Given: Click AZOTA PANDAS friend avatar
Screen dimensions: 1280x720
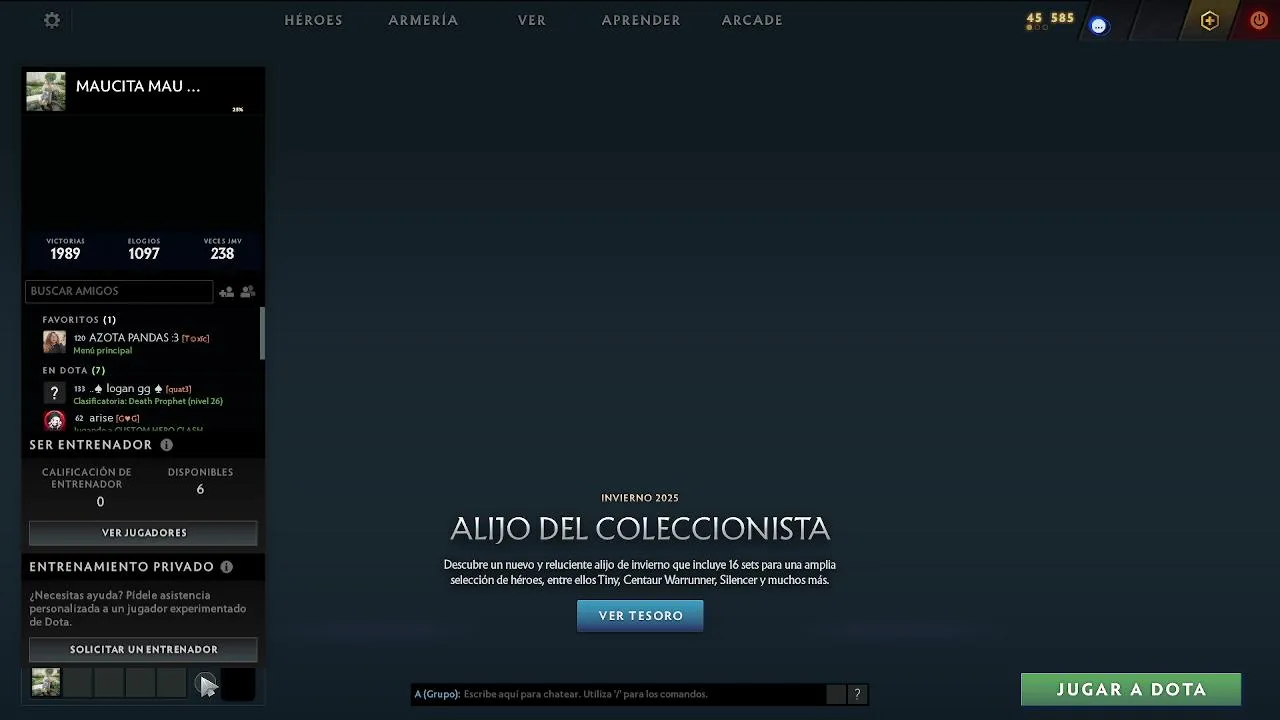Looking at the screenshot, I should 54,342.
